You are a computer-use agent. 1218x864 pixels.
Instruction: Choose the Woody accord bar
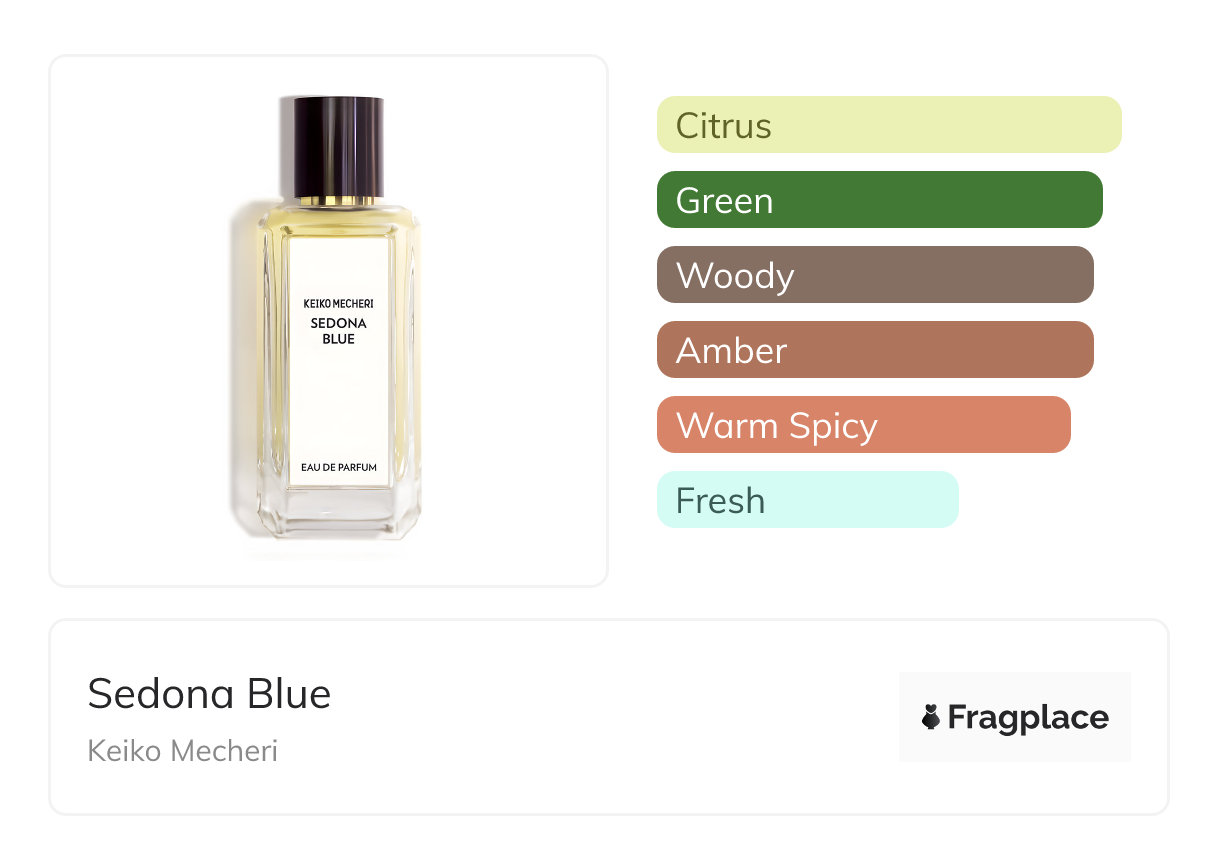point(874,275)
